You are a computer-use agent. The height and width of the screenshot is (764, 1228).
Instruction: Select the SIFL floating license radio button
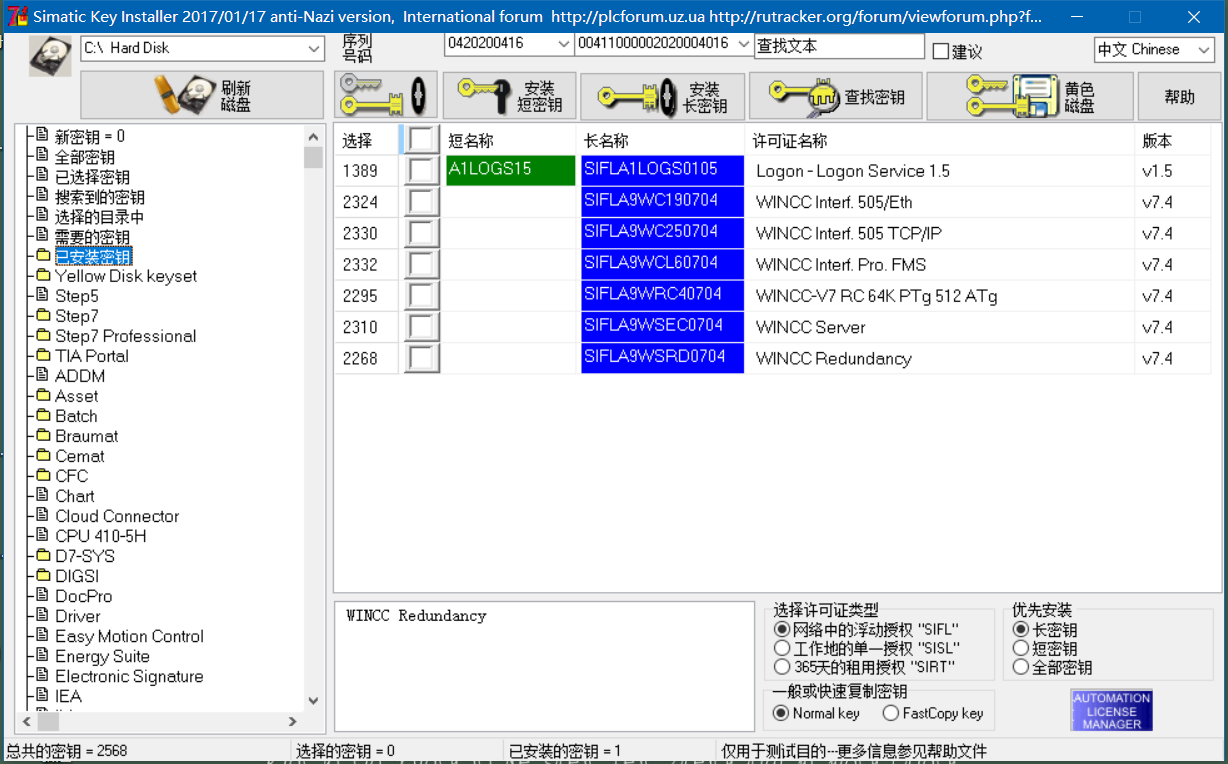[781, 629]
